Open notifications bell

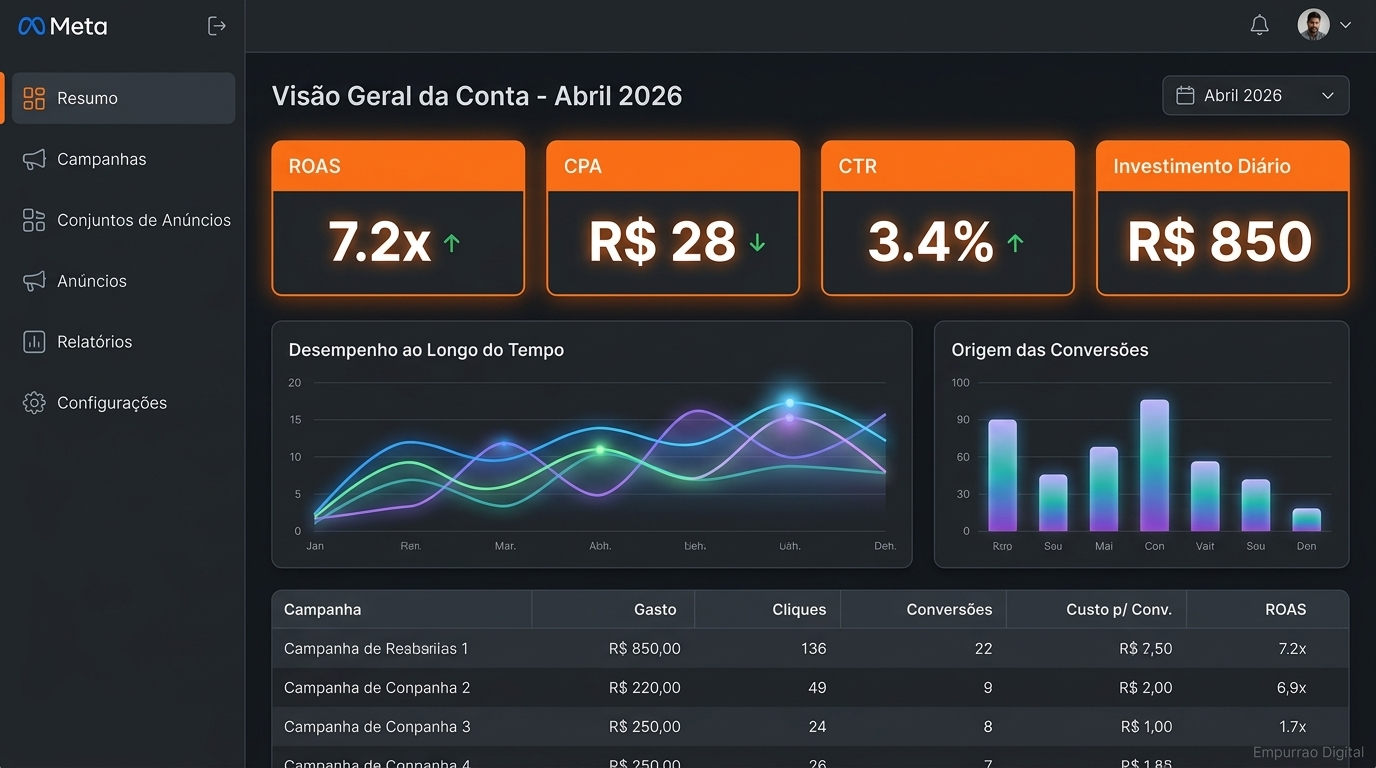(1260, 26)
